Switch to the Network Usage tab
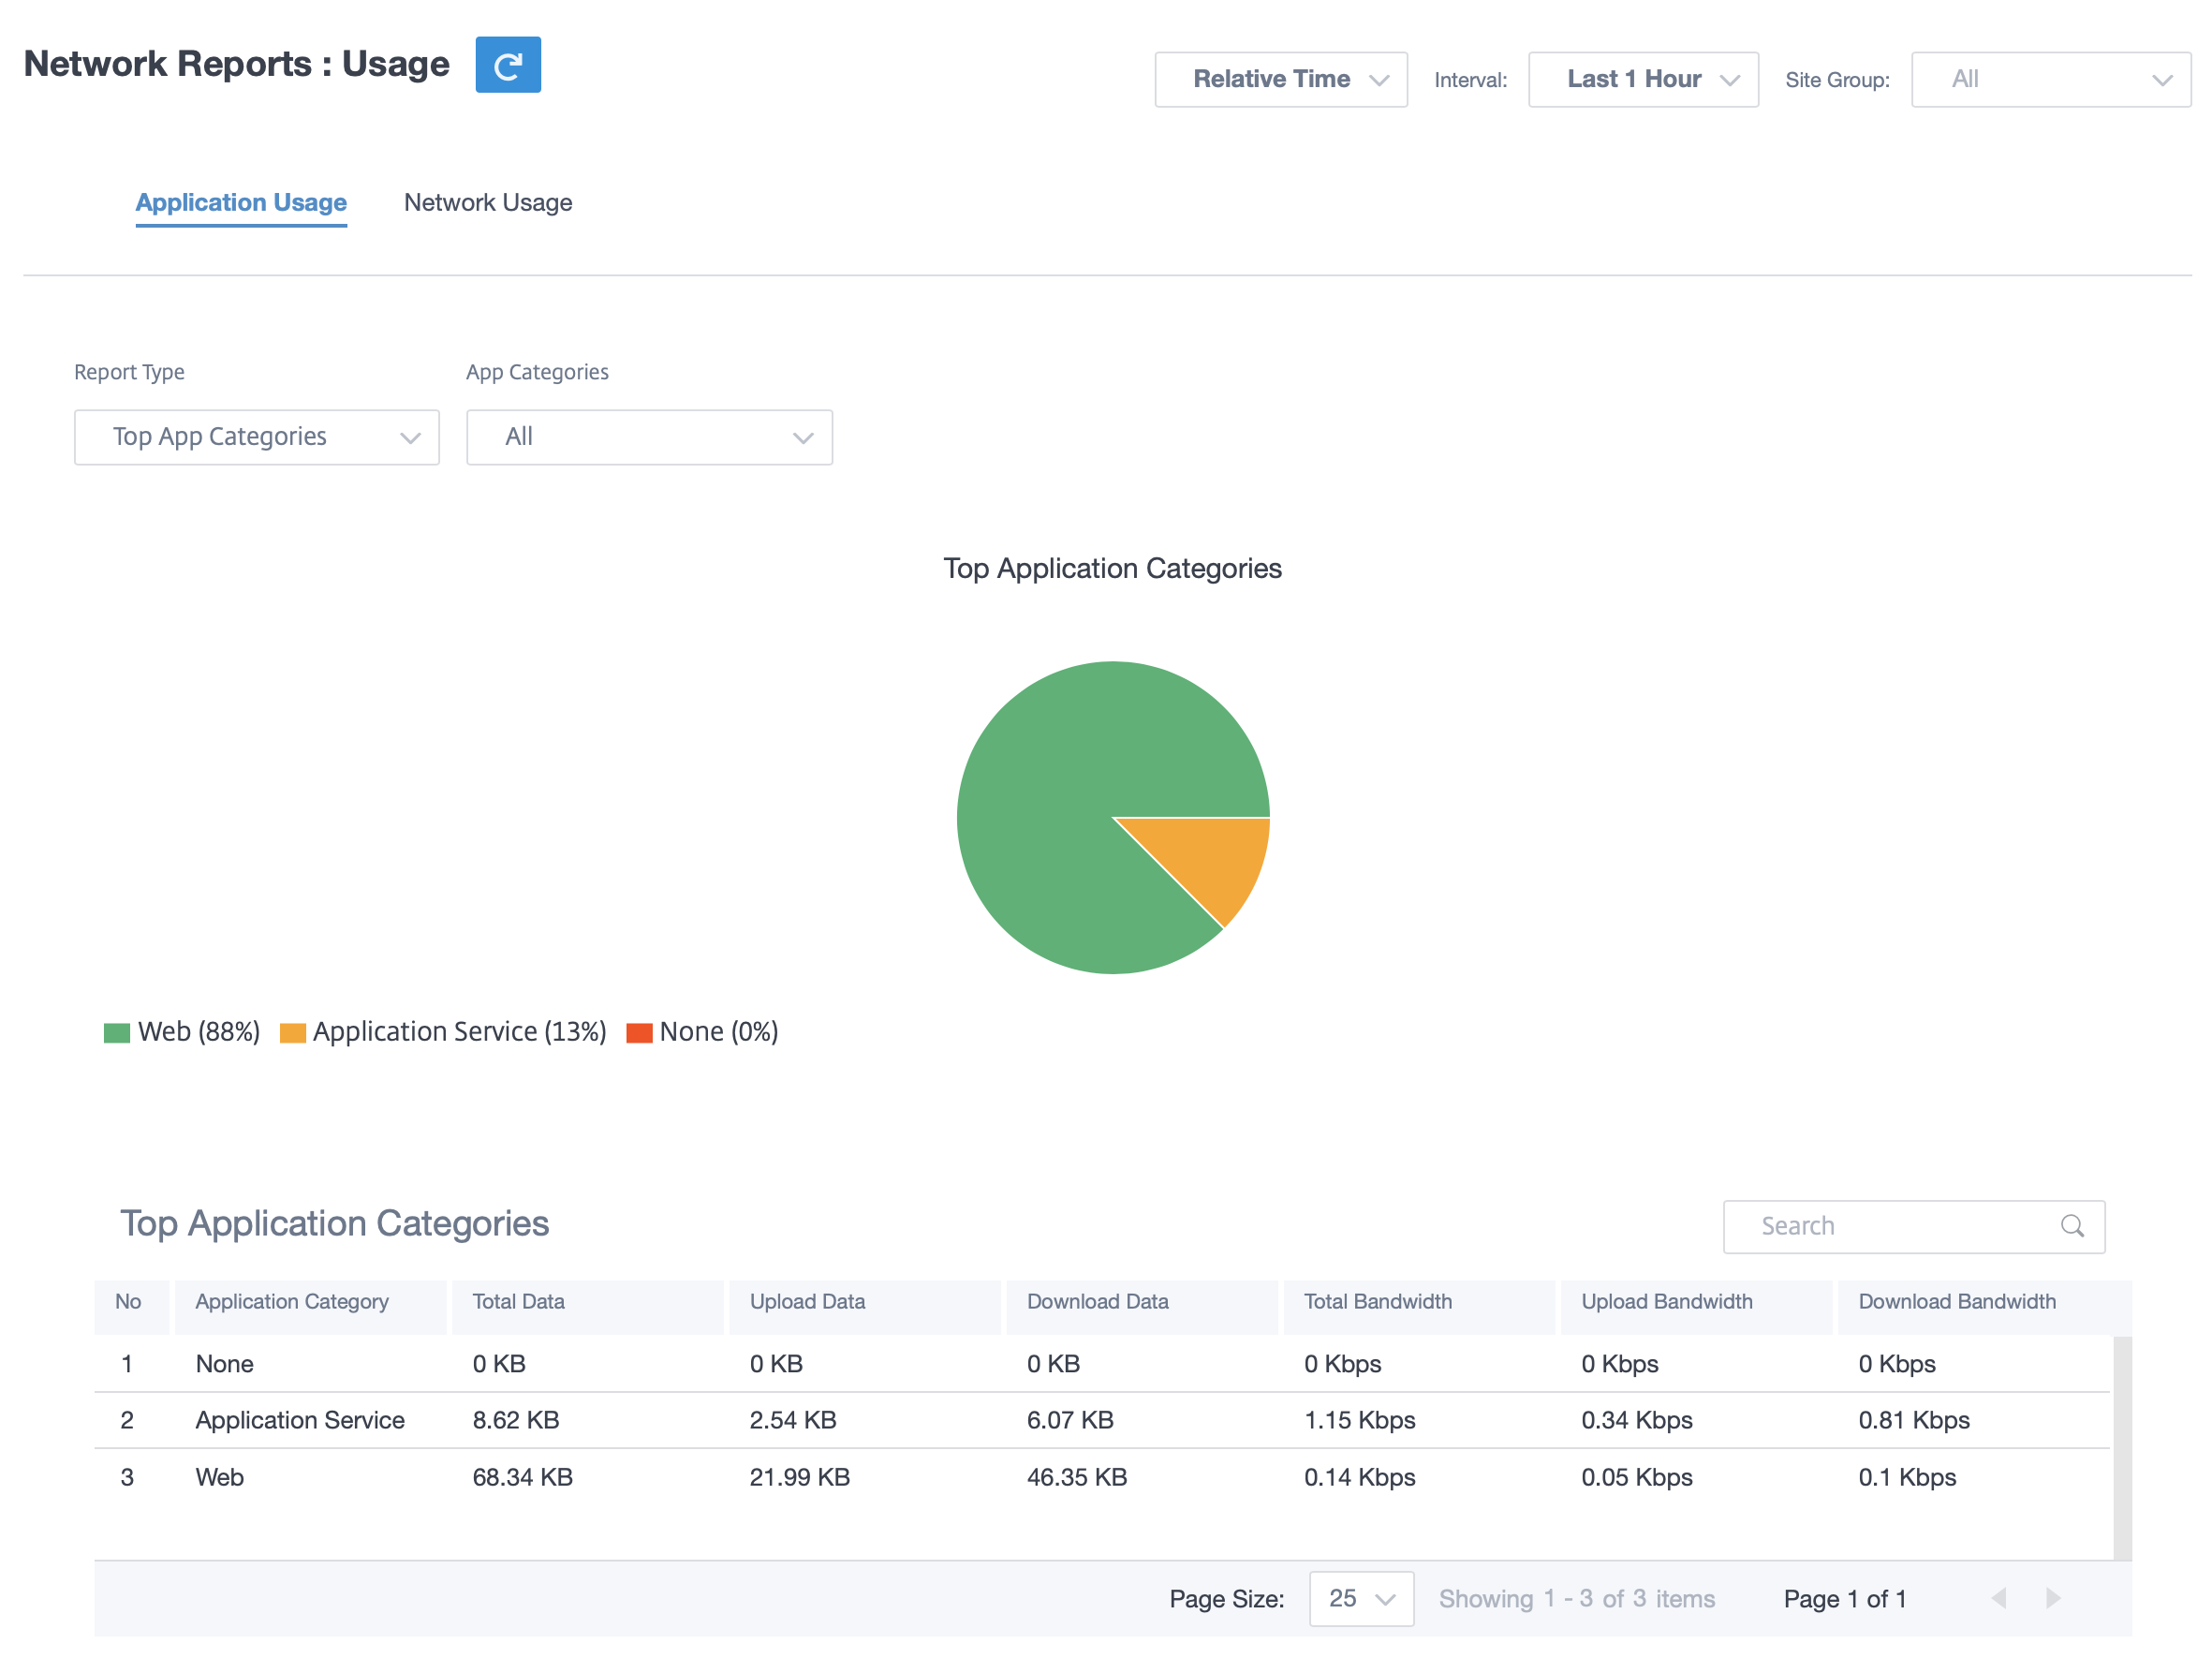The width and height of the screenshot is (2212, 1673). (488, 203)
